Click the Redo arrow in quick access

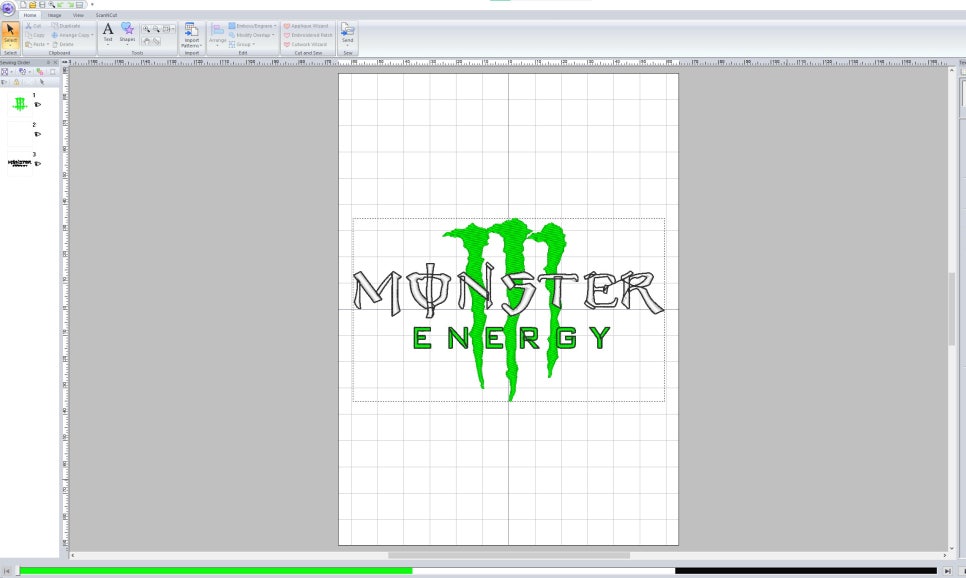click(70, 4)
